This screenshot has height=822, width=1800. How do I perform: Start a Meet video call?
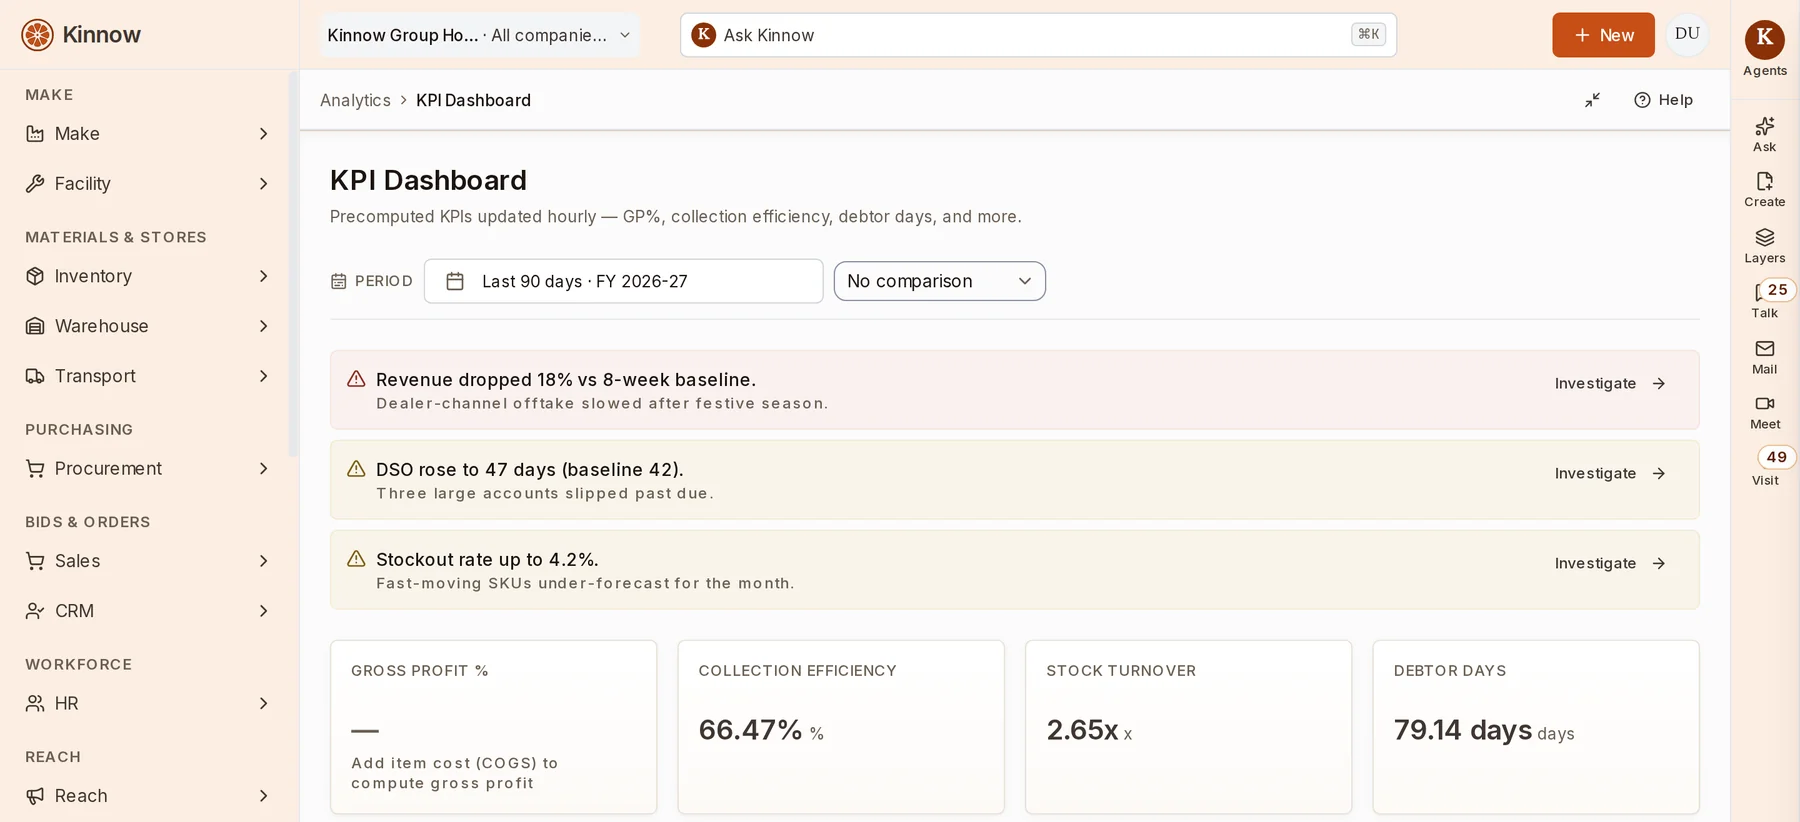(1764, 411)
